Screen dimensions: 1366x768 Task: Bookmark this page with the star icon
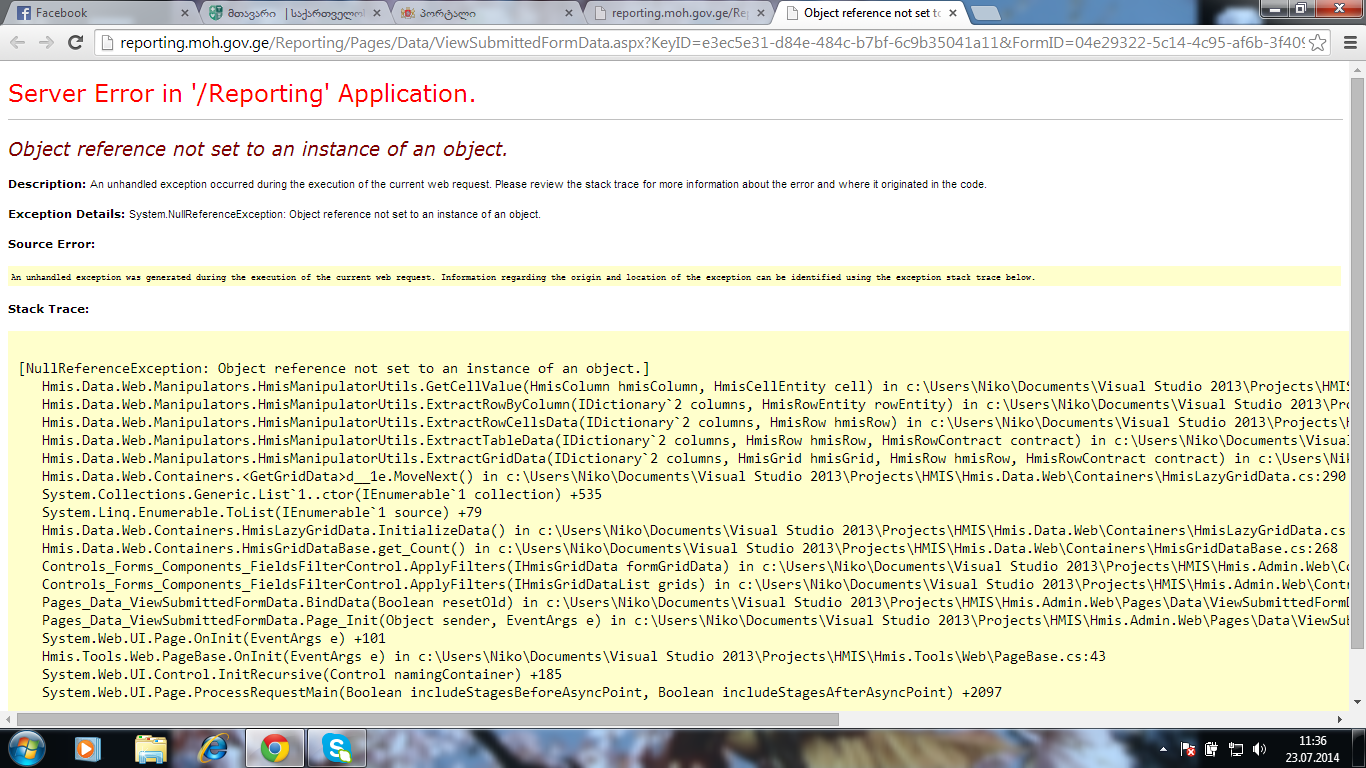click(1318, 43)
